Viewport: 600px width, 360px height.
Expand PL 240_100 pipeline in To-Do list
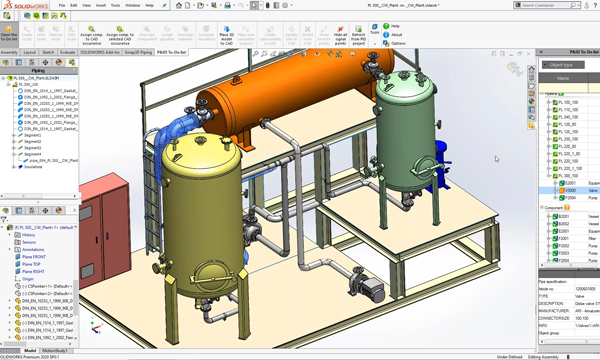[549, 117]
